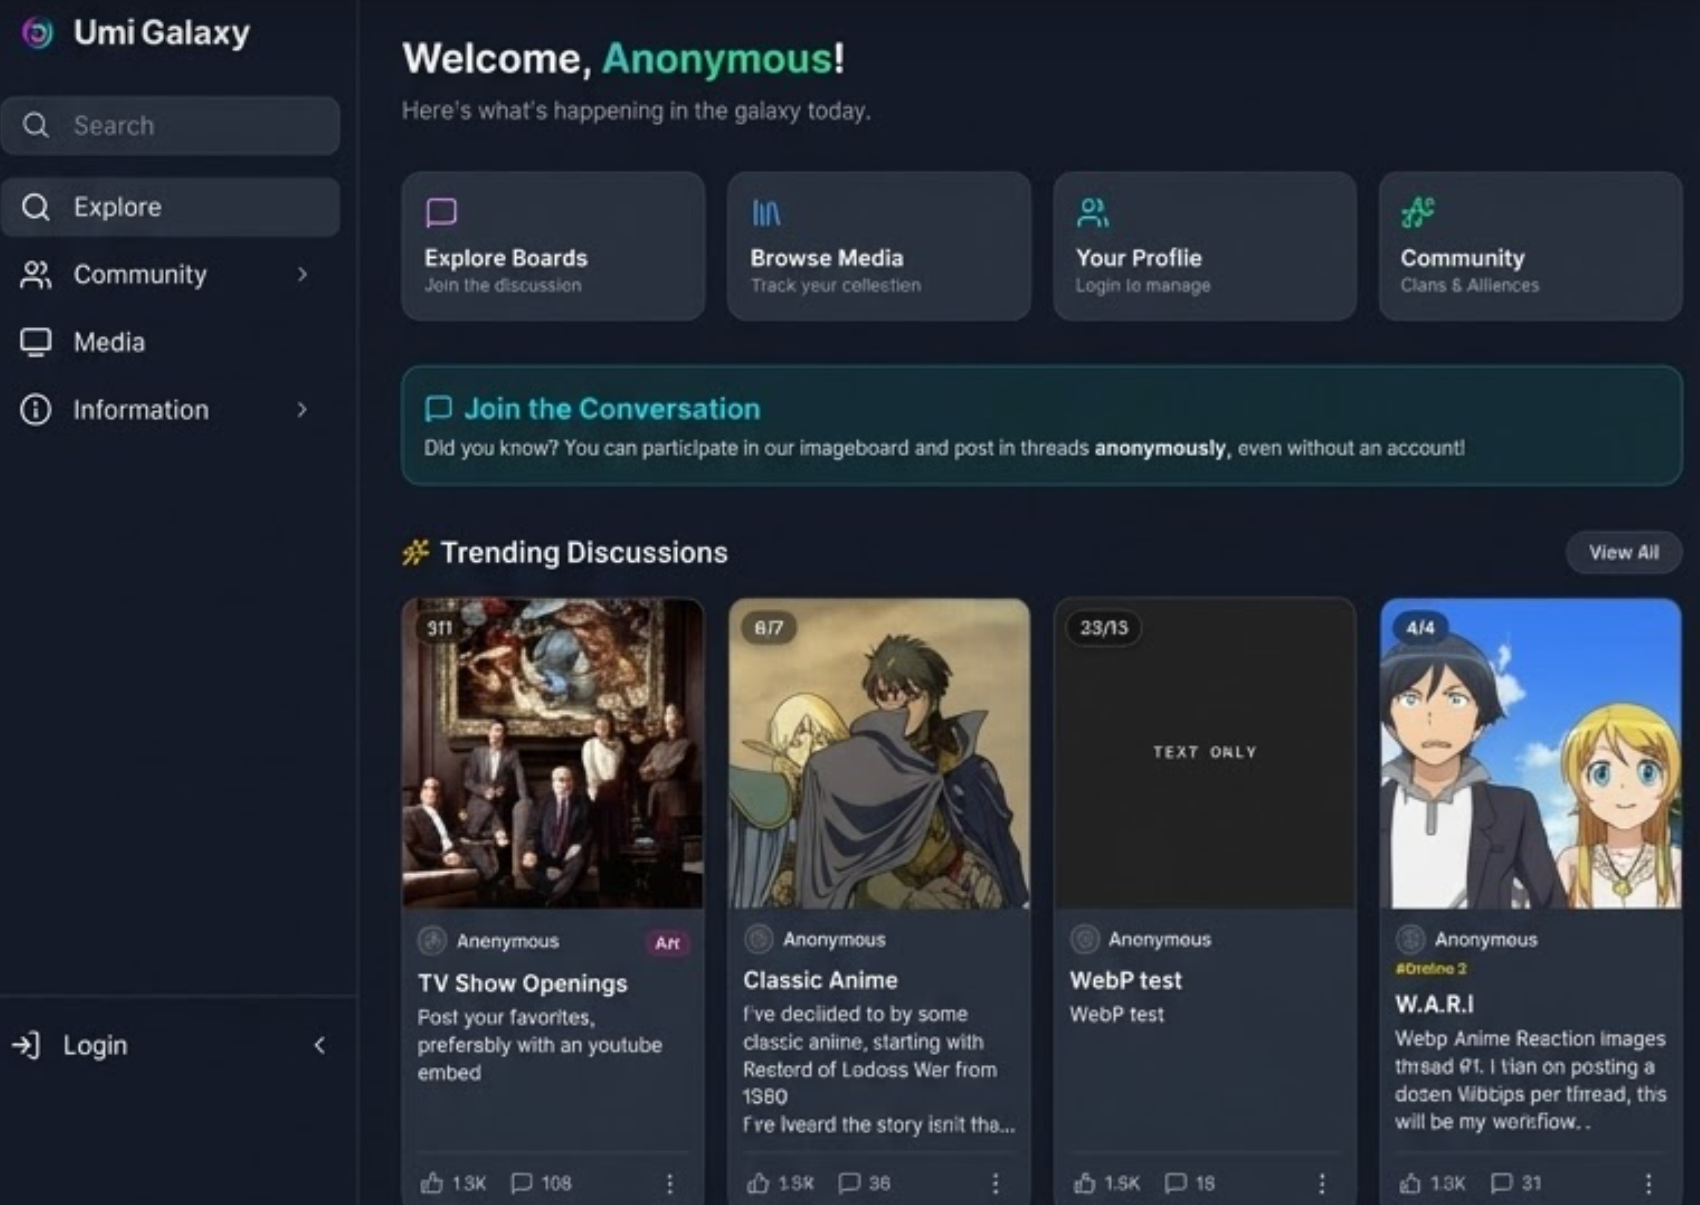Image resolution: width=1700 pixels, height=1205 pixels.
Task: Open the Community Clans & Alliances card
Action: 1531,246
